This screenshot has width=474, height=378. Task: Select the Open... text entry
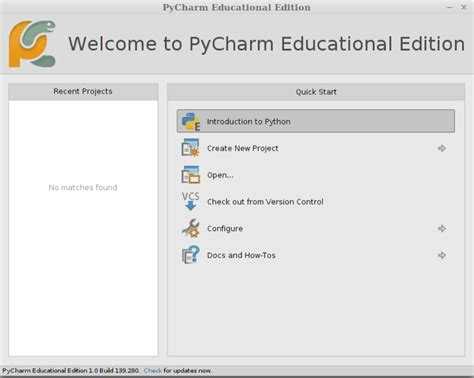coord(220,175)
